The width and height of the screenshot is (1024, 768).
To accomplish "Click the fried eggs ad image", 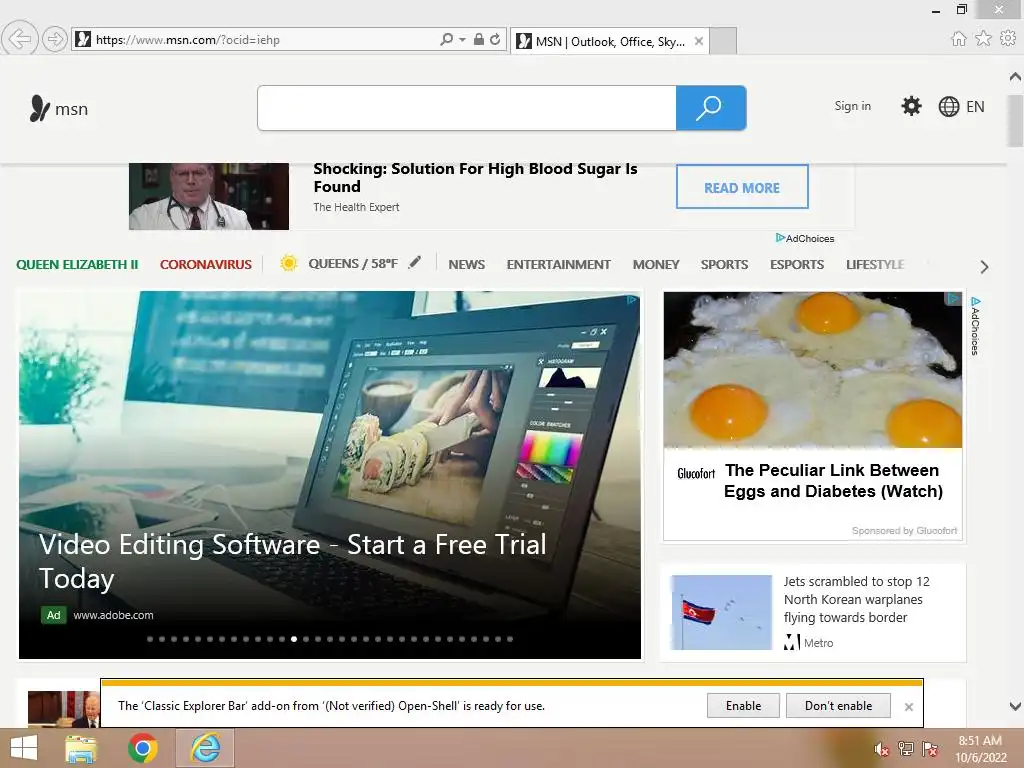I will tap(812, 370).
